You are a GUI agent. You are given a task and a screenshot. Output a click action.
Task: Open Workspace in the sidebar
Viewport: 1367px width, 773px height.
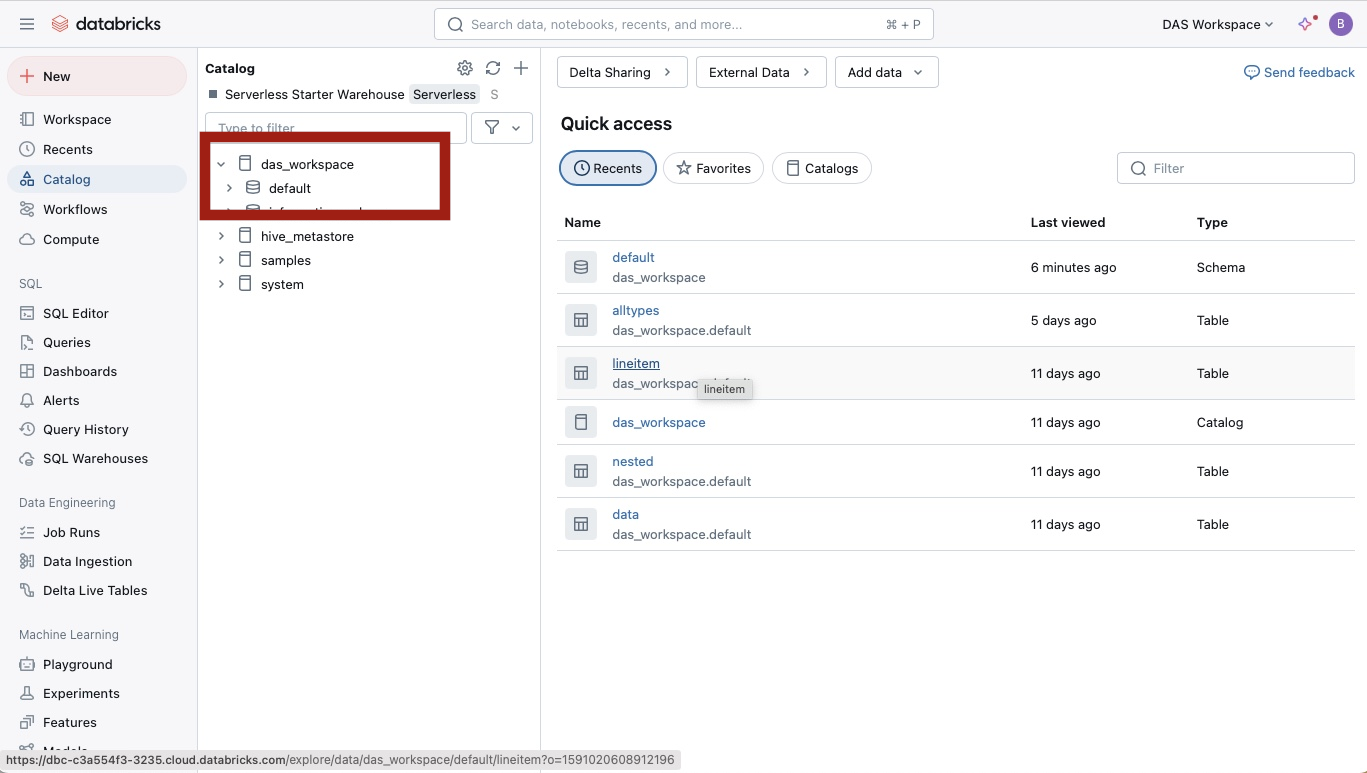point(97,119)
